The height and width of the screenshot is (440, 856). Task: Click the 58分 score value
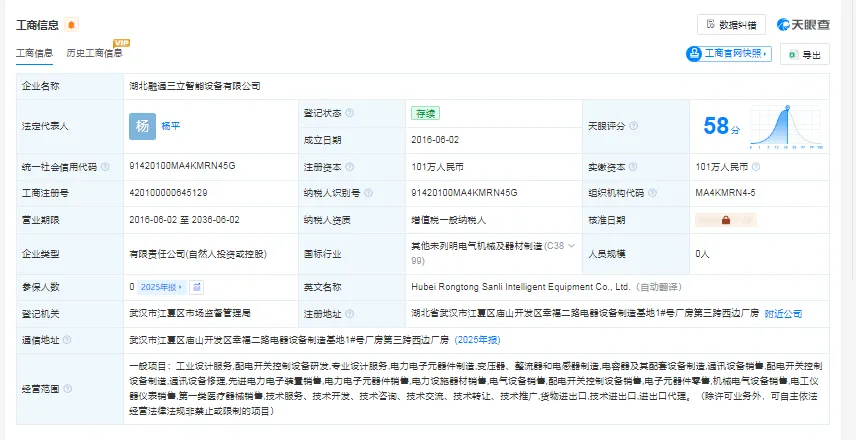tap(722, 126)
